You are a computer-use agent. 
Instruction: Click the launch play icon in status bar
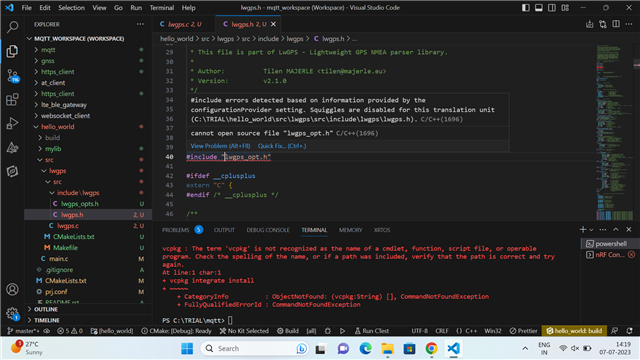(342, 331)
